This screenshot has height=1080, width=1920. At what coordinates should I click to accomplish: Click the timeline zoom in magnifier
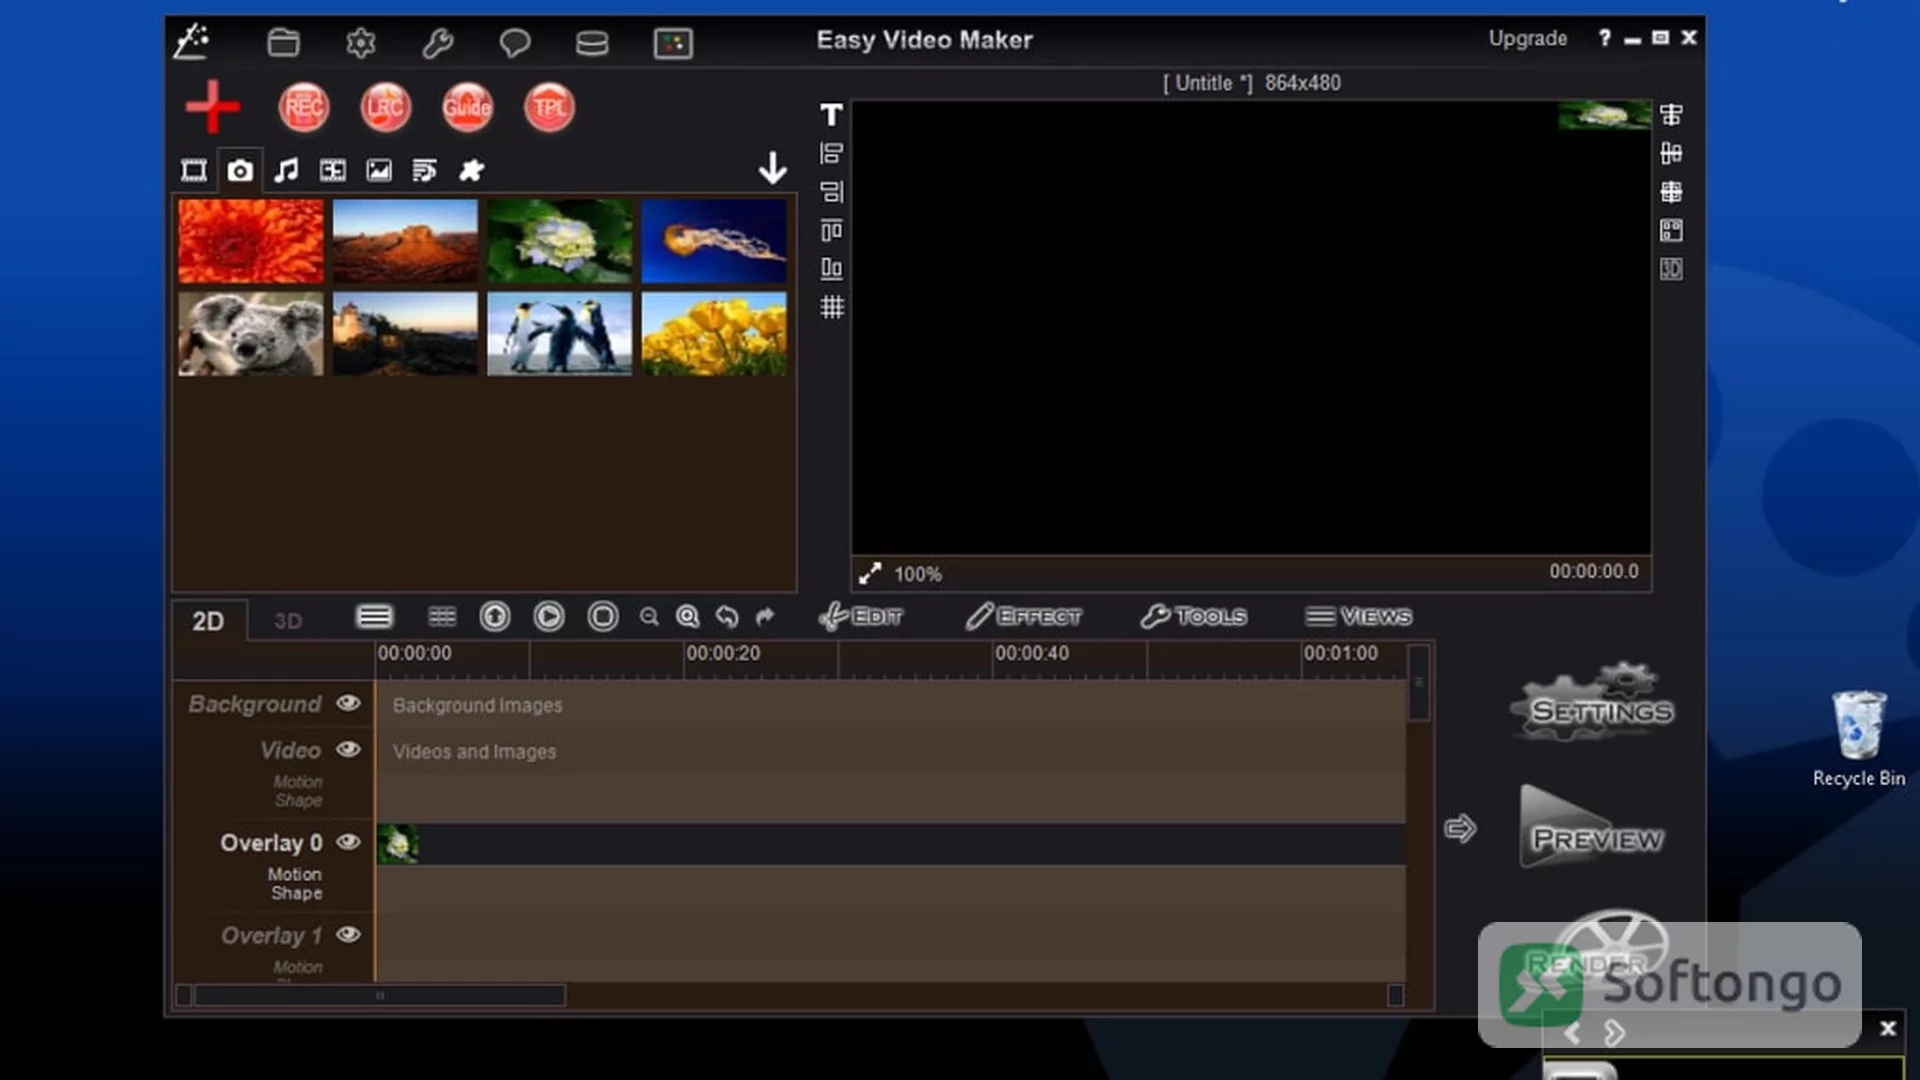[x=687, y=616]
